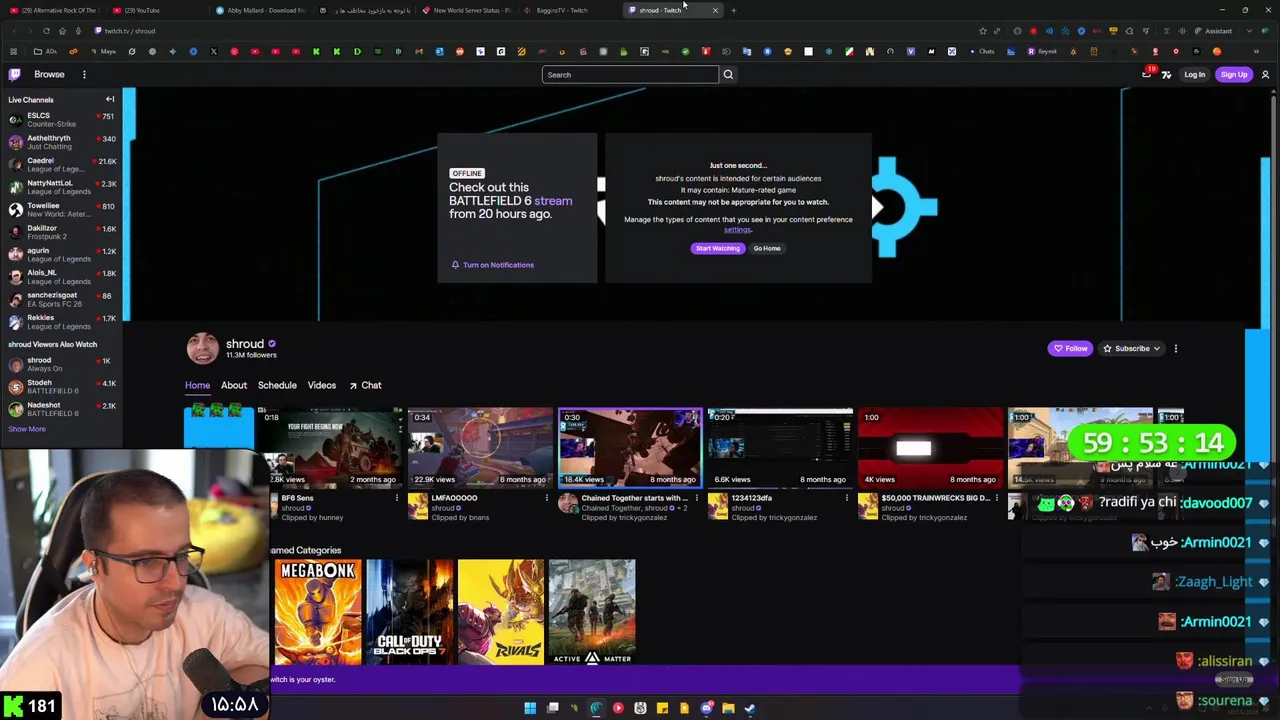Open a new browser tab with plus
1280x720 pixels.
[x=733, y=10]
